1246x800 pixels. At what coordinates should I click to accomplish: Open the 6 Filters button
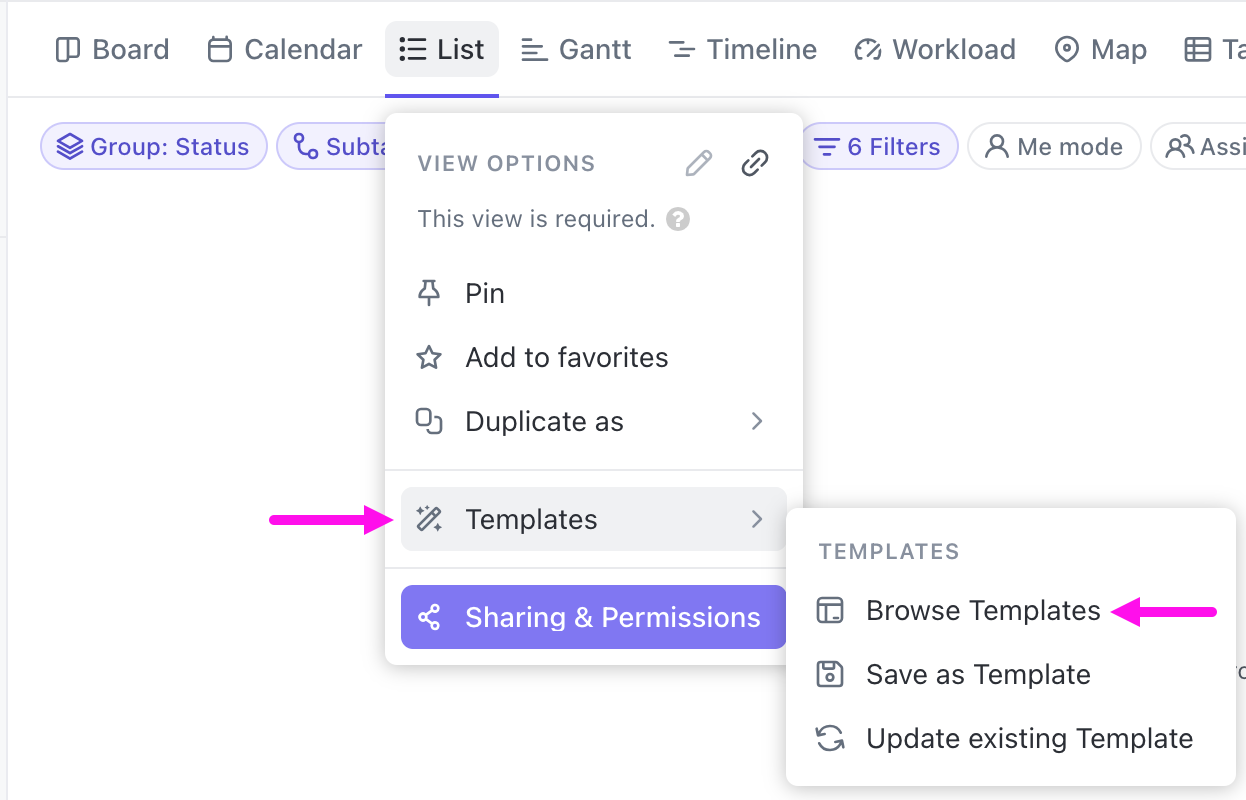[878, 147]
